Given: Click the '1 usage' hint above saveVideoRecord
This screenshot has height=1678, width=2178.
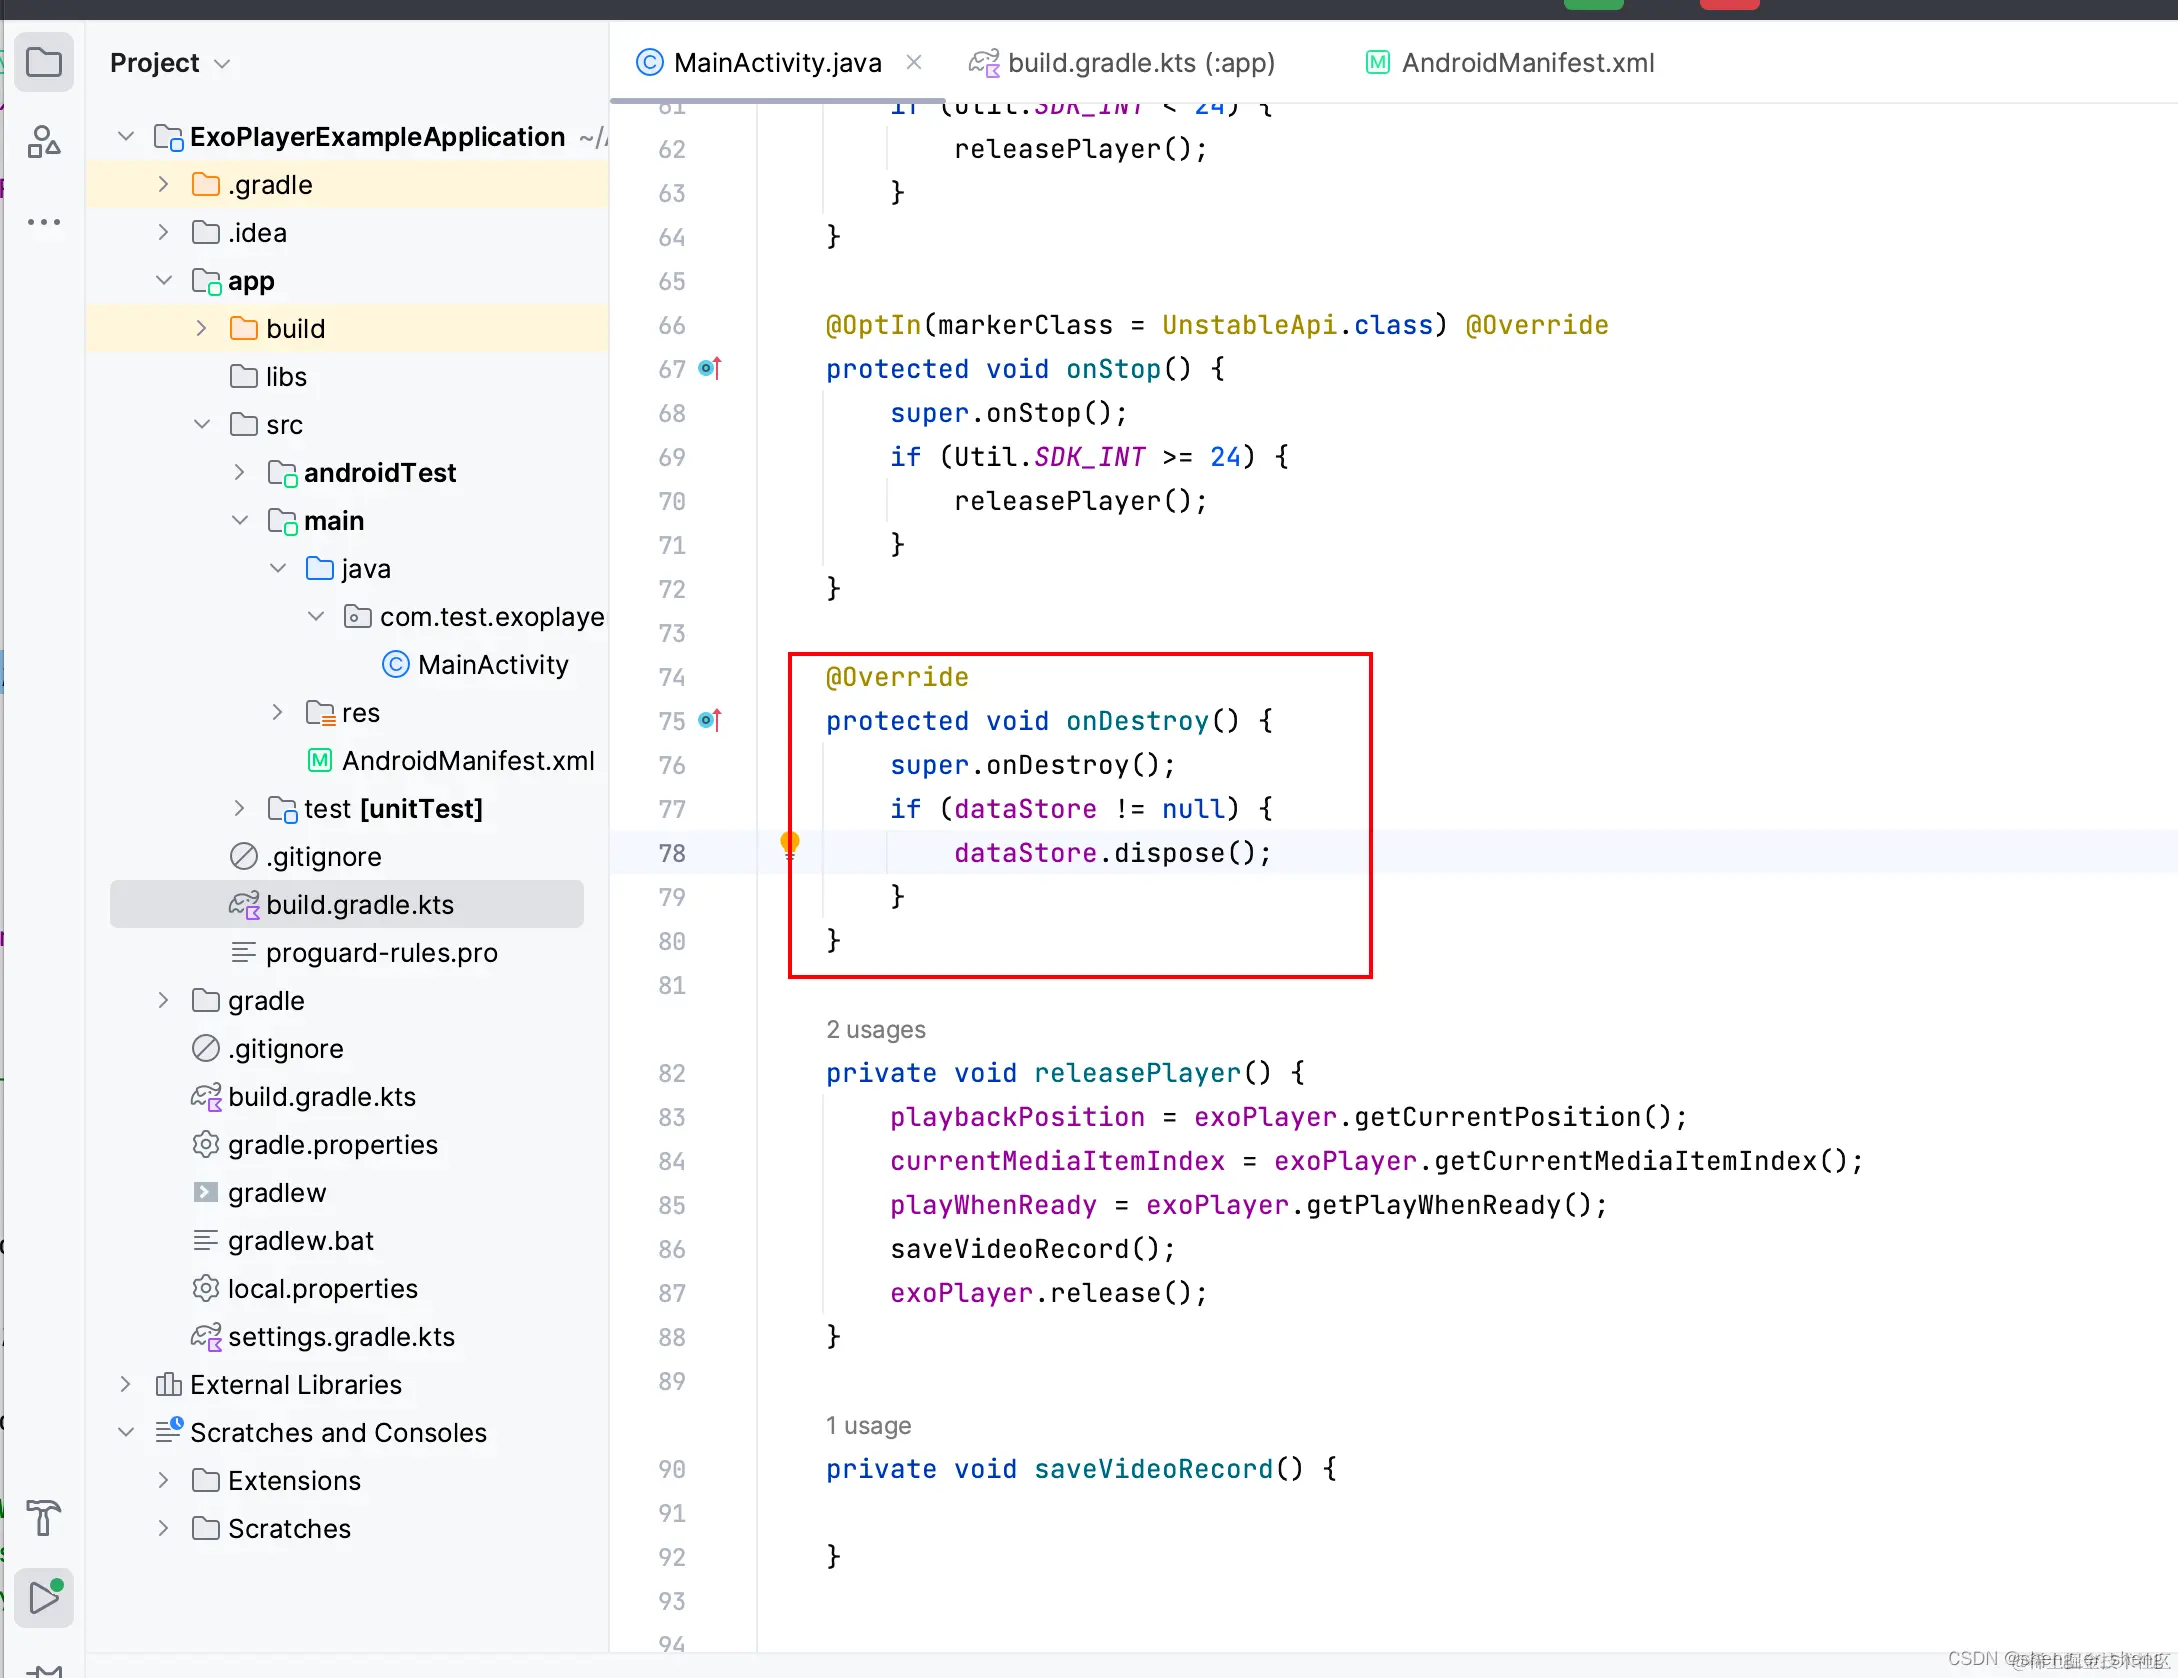Looking at the screenshot, I should point(868,1426).
